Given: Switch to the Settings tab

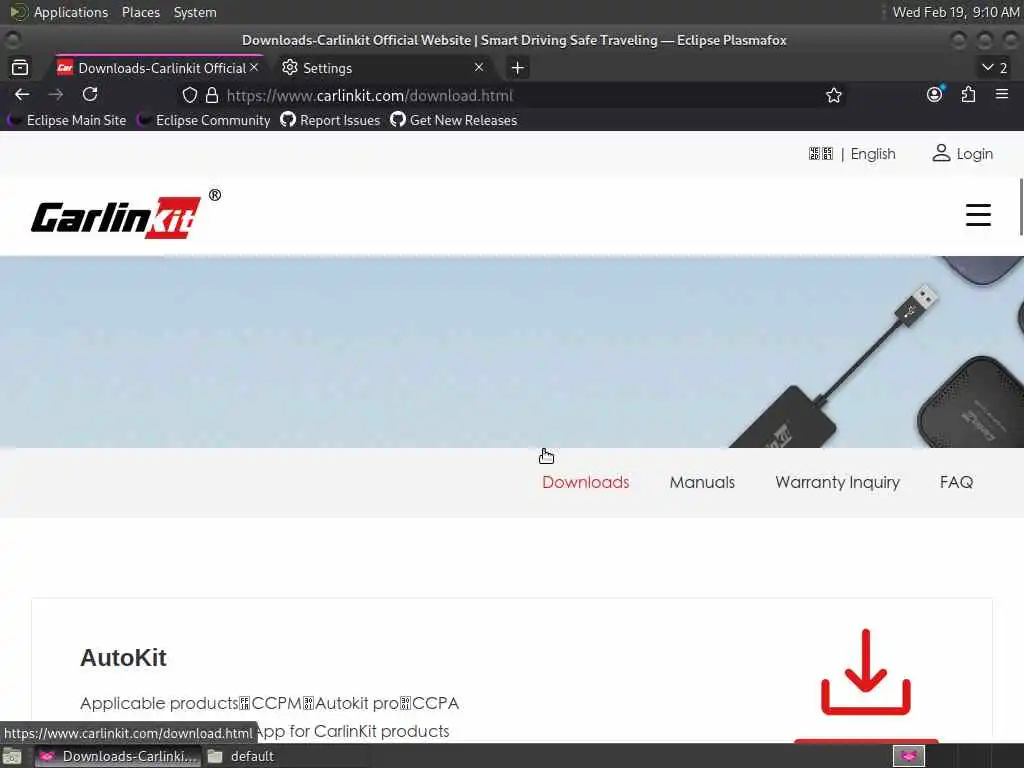Looking at the screenshot, I should 383,68.
